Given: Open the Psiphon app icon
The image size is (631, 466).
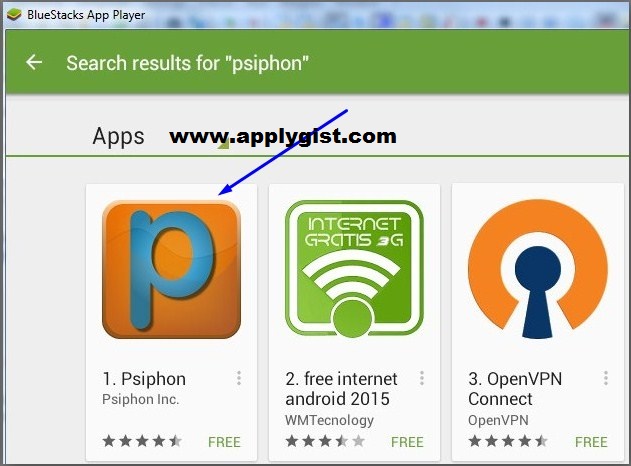Looking at the screenshot, I should click(171, 269).
